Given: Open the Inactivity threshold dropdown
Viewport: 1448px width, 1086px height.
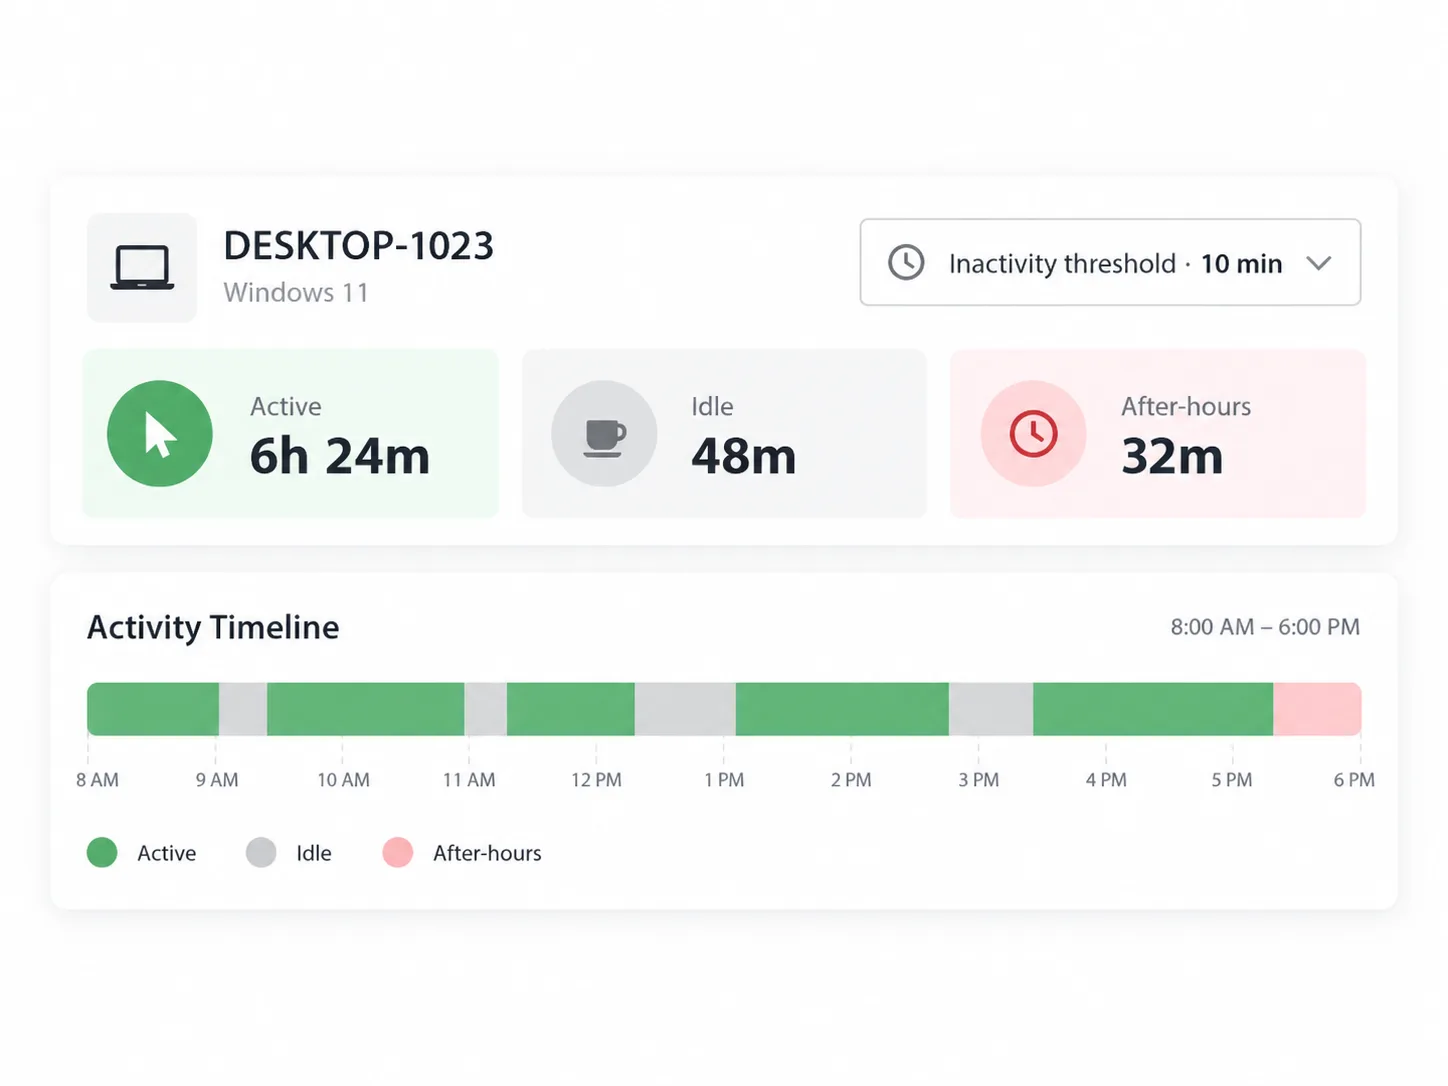Looking at the screenshot, I should (1110, 262).
